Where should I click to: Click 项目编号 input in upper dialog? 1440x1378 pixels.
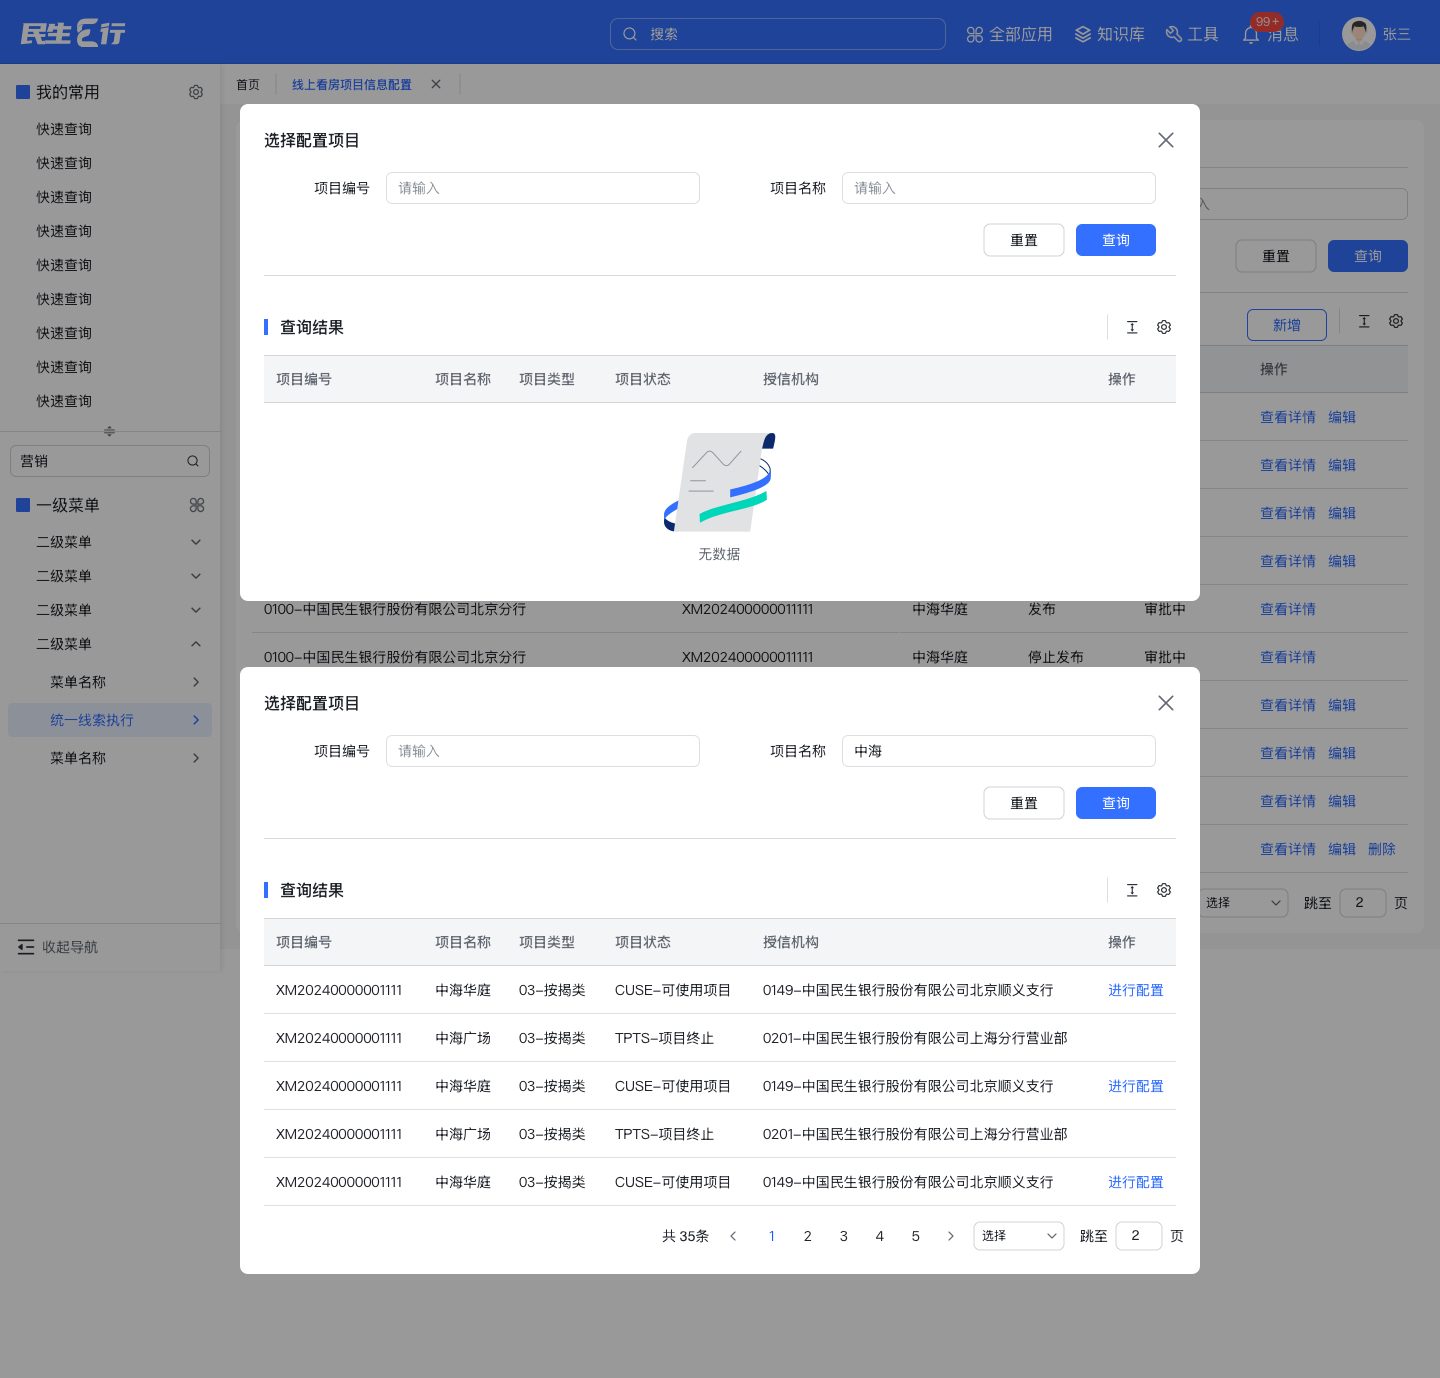click(543, 188)
